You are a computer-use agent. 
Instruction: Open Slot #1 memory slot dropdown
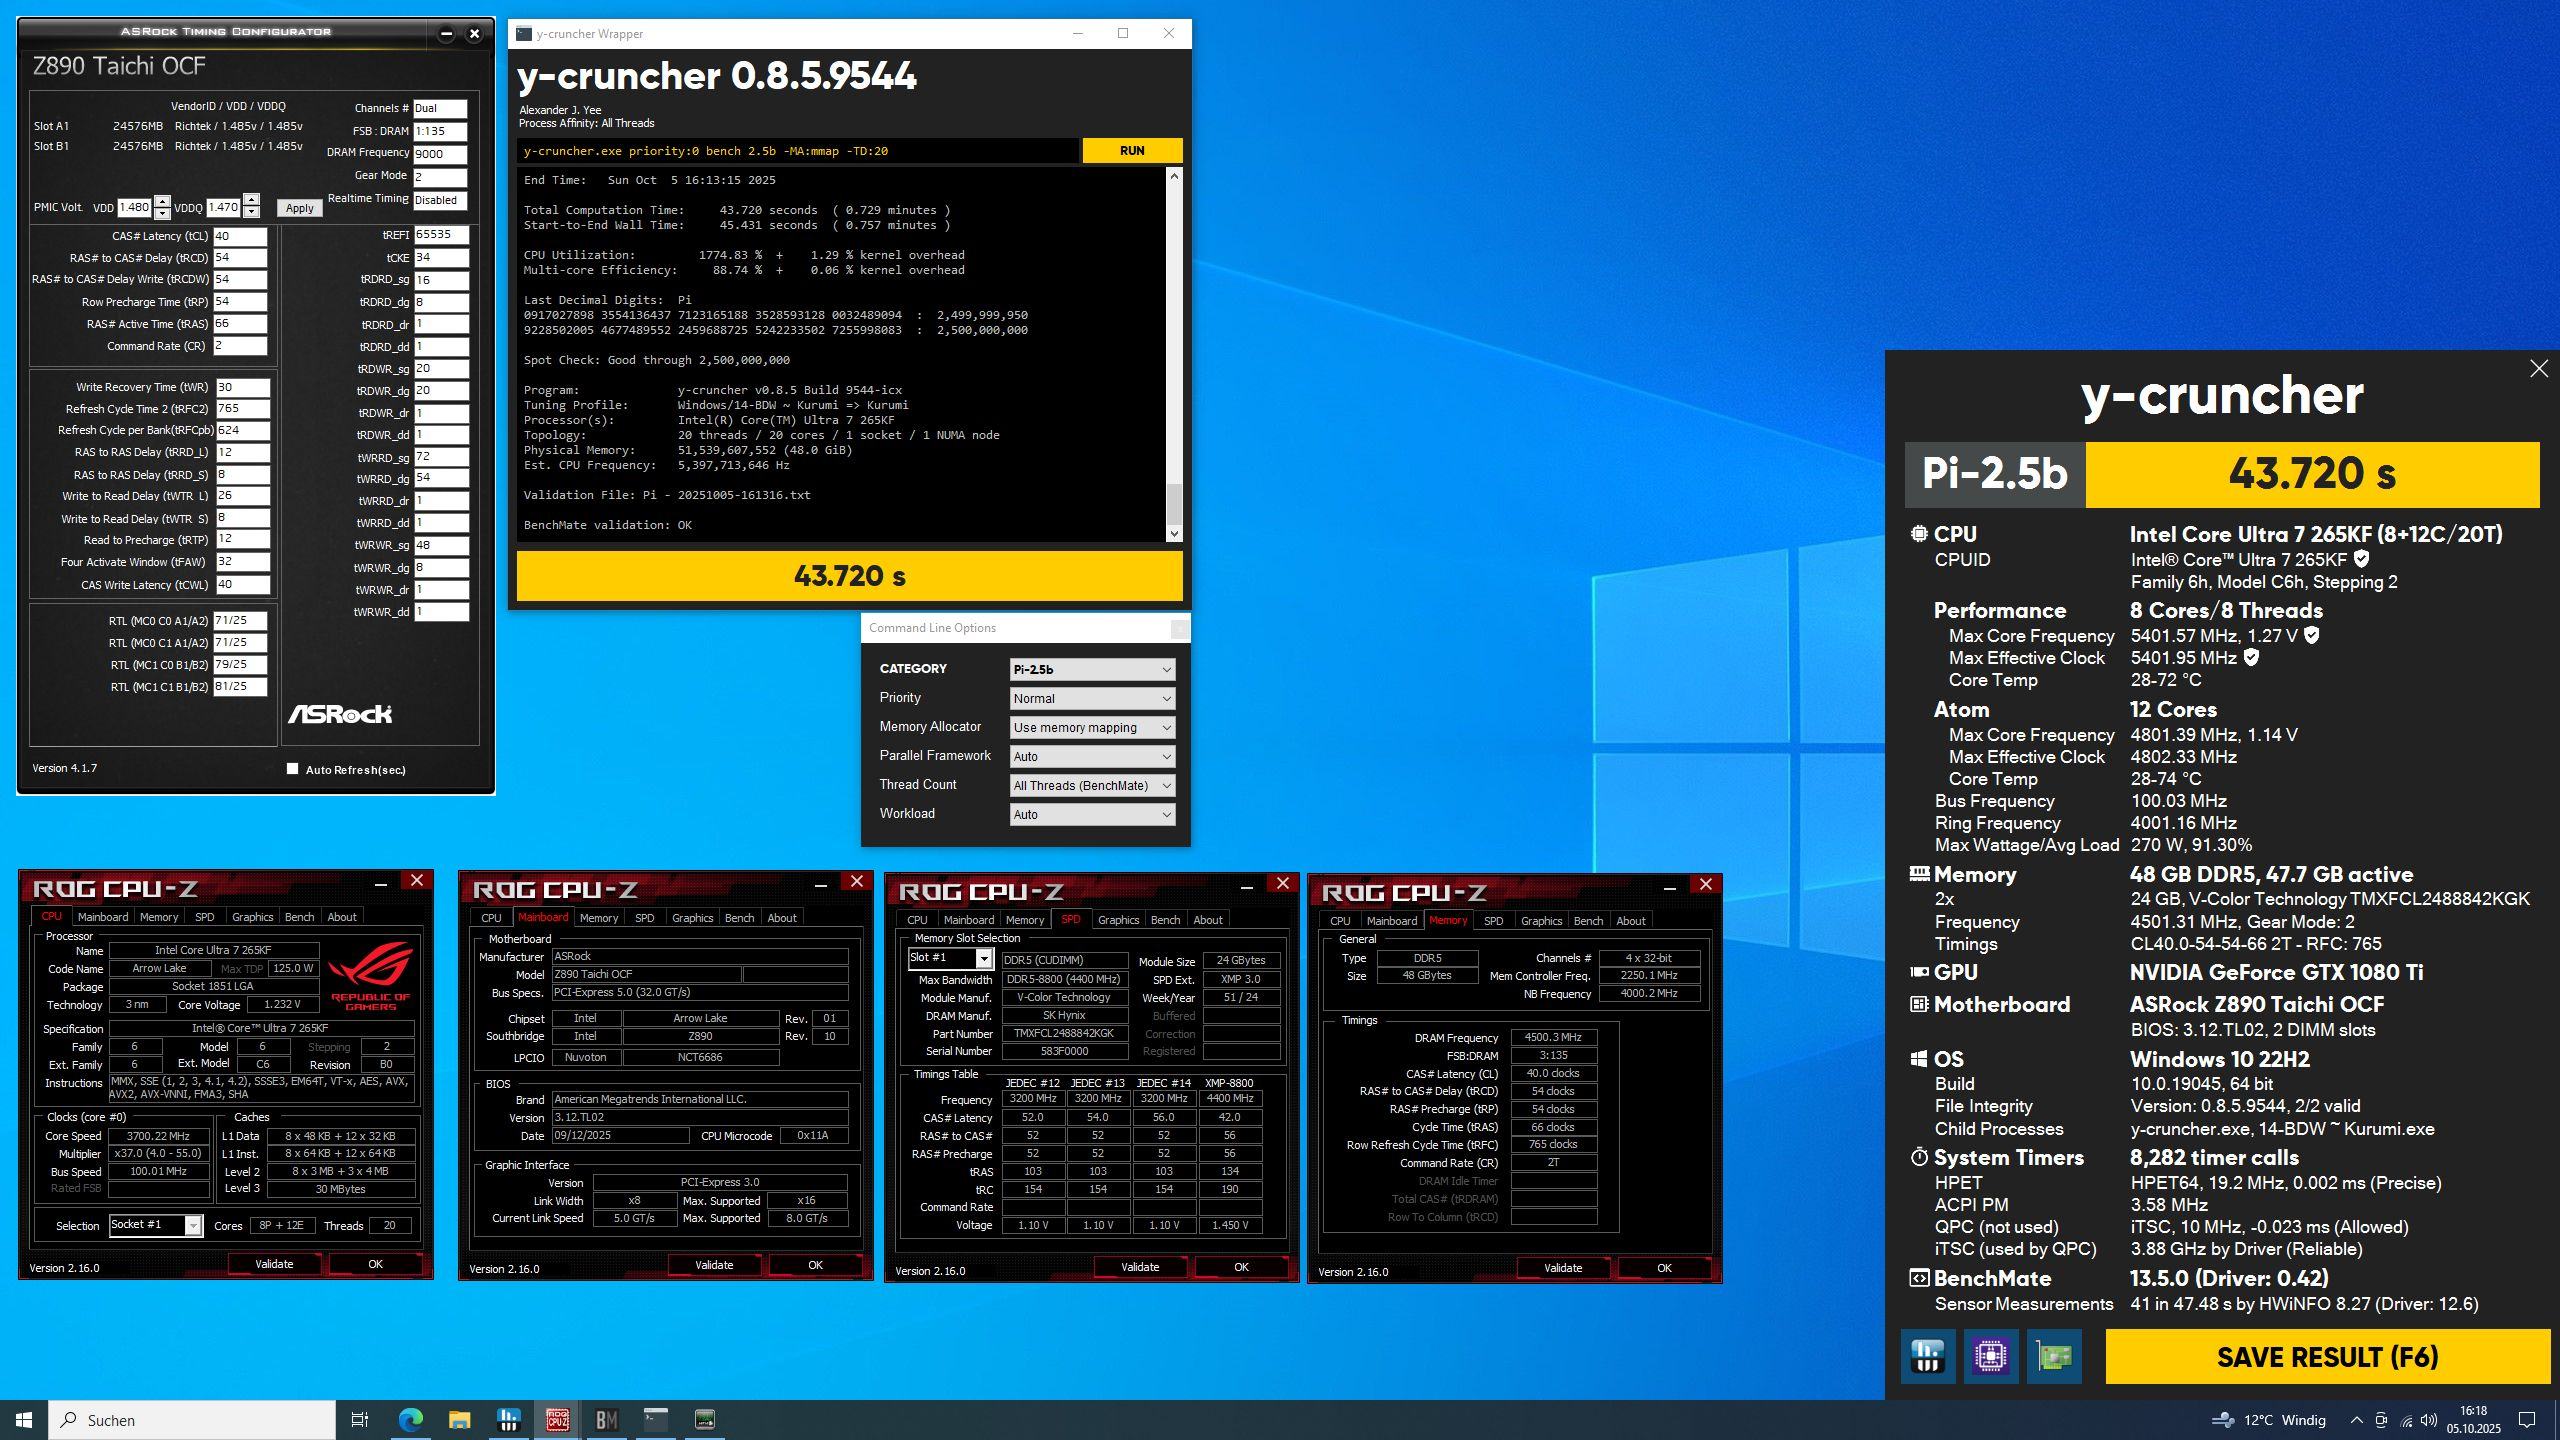[984, 959]
